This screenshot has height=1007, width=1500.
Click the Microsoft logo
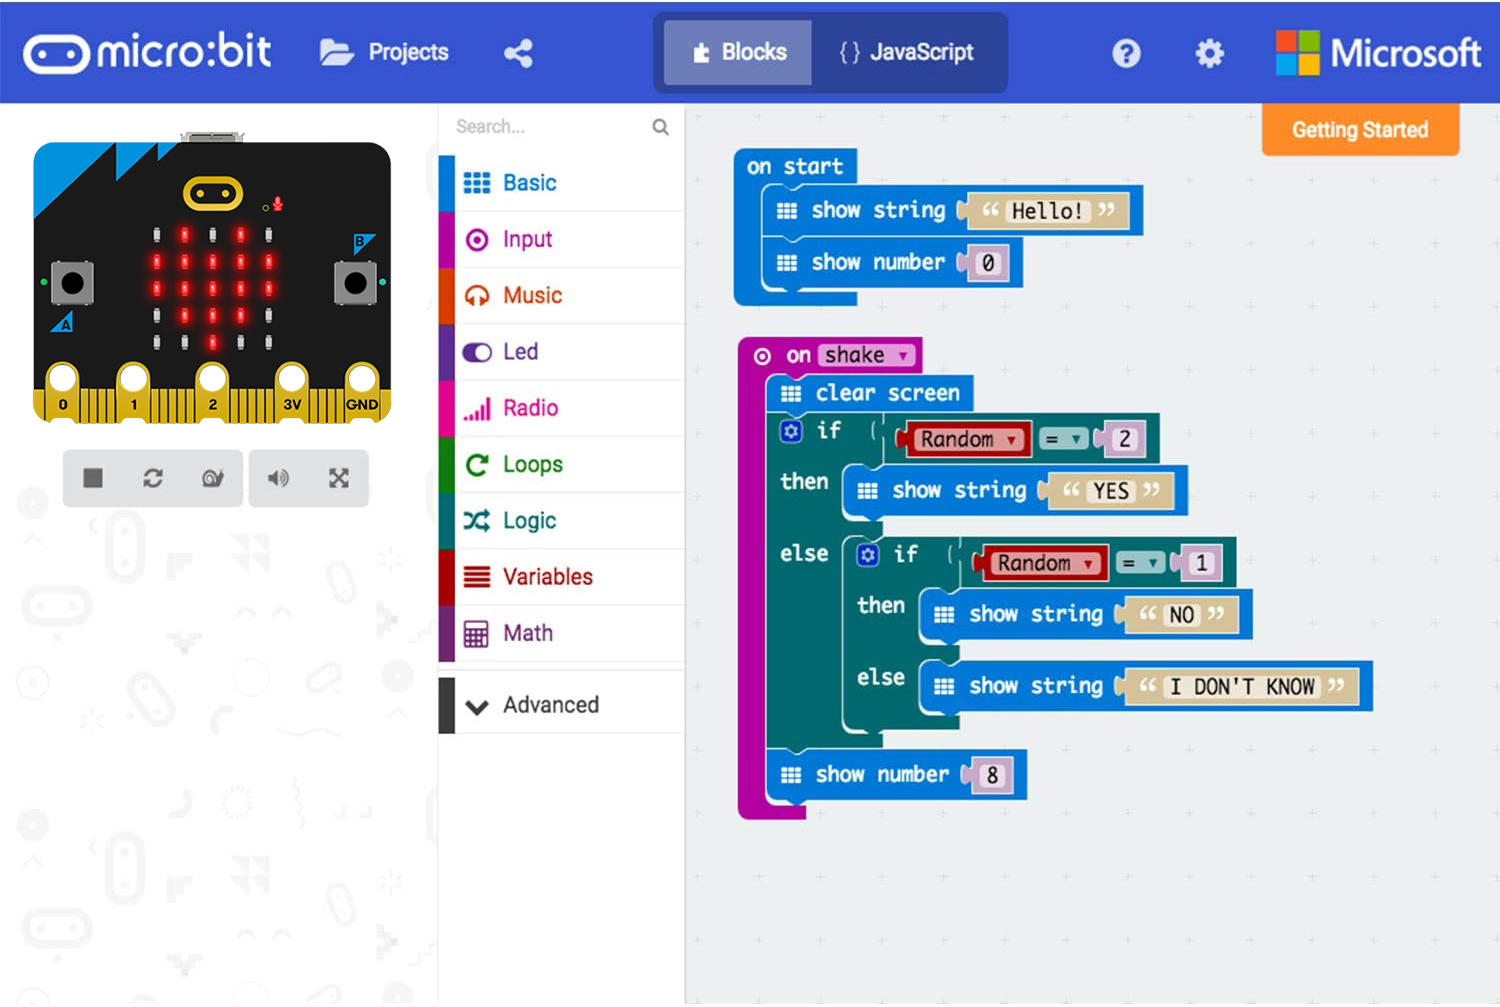point(1378,53)
